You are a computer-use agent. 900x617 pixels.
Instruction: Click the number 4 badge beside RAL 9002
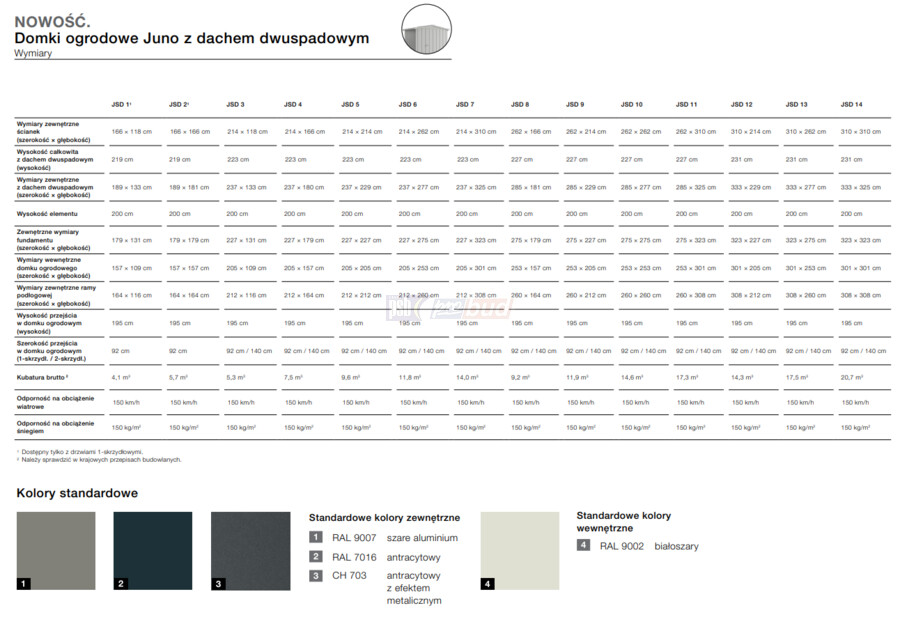583,546
